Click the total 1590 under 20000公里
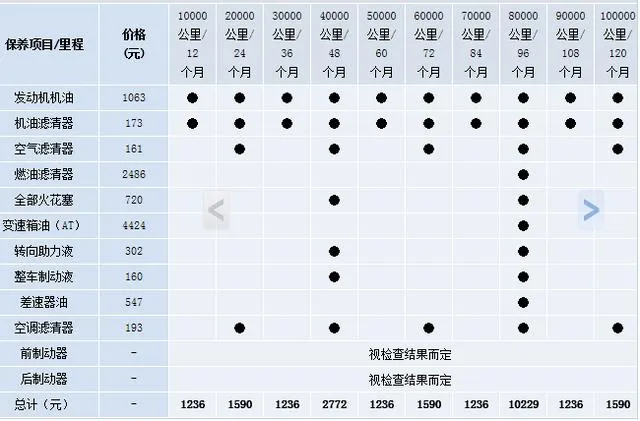The image size is (640, 421). (x=240, y=405)
